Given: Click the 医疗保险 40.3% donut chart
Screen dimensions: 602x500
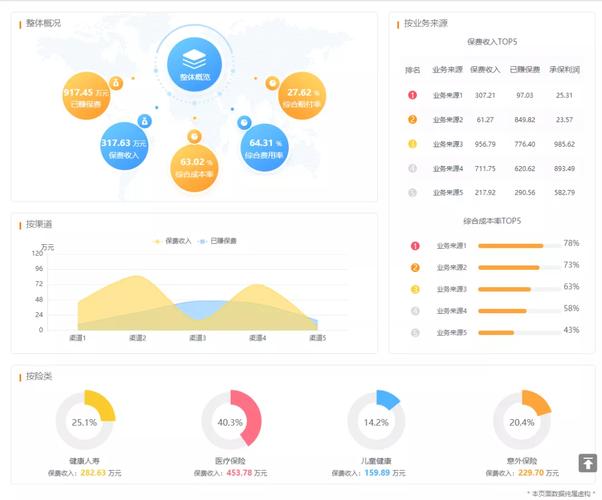Looking at the screenshot, I should click(x=231, y=419).
